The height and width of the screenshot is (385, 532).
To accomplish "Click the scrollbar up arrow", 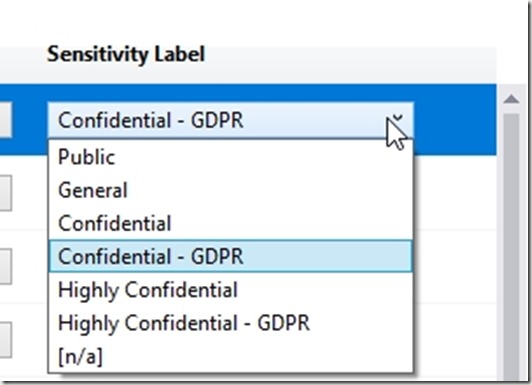I will (511, 99).
